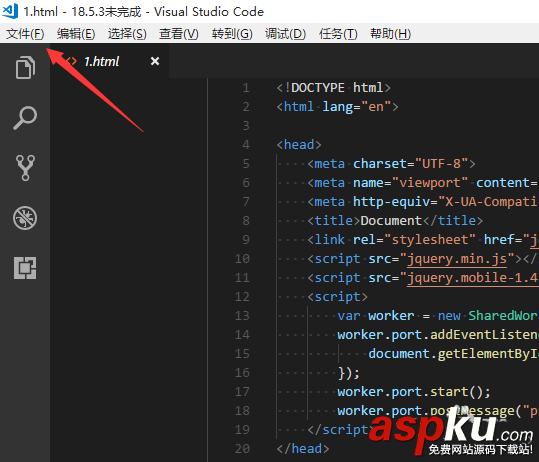Image resolution: width=539 pixels, height=462 pixels.
Task: Open the 调试(D) menu
Action: pos(285,34)
